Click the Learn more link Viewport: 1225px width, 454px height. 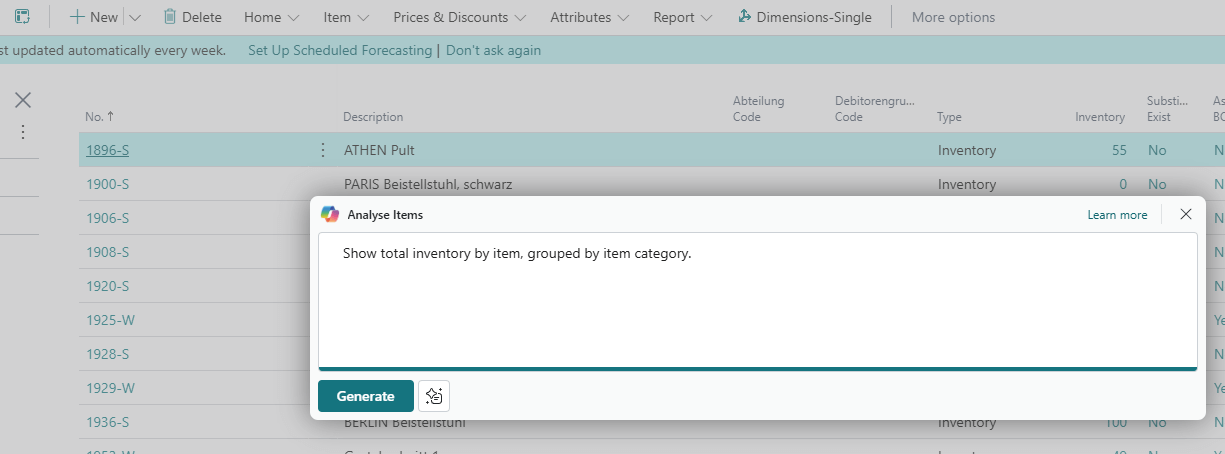(1117, 215)
